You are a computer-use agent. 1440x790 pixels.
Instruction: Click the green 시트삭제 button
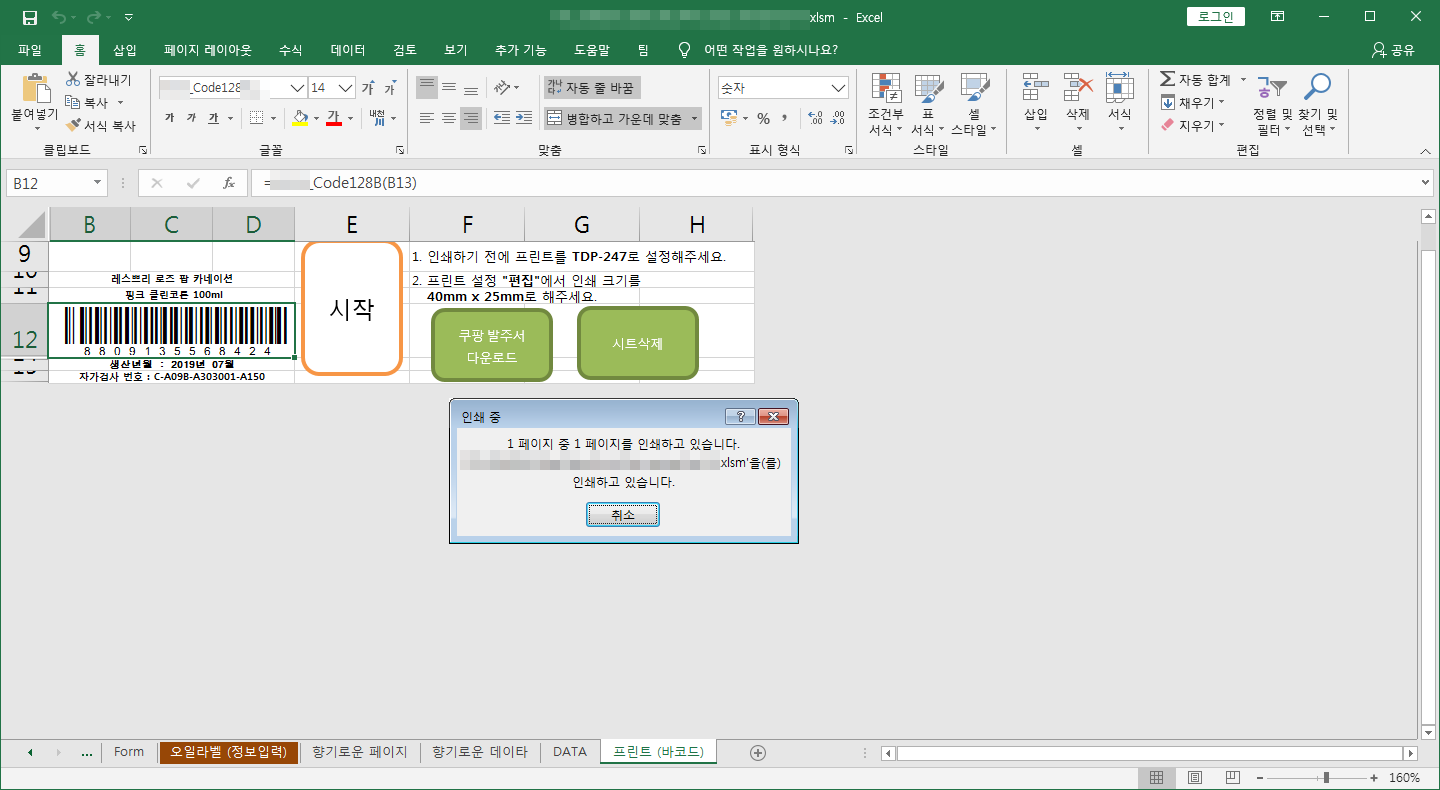coord(638,344)
